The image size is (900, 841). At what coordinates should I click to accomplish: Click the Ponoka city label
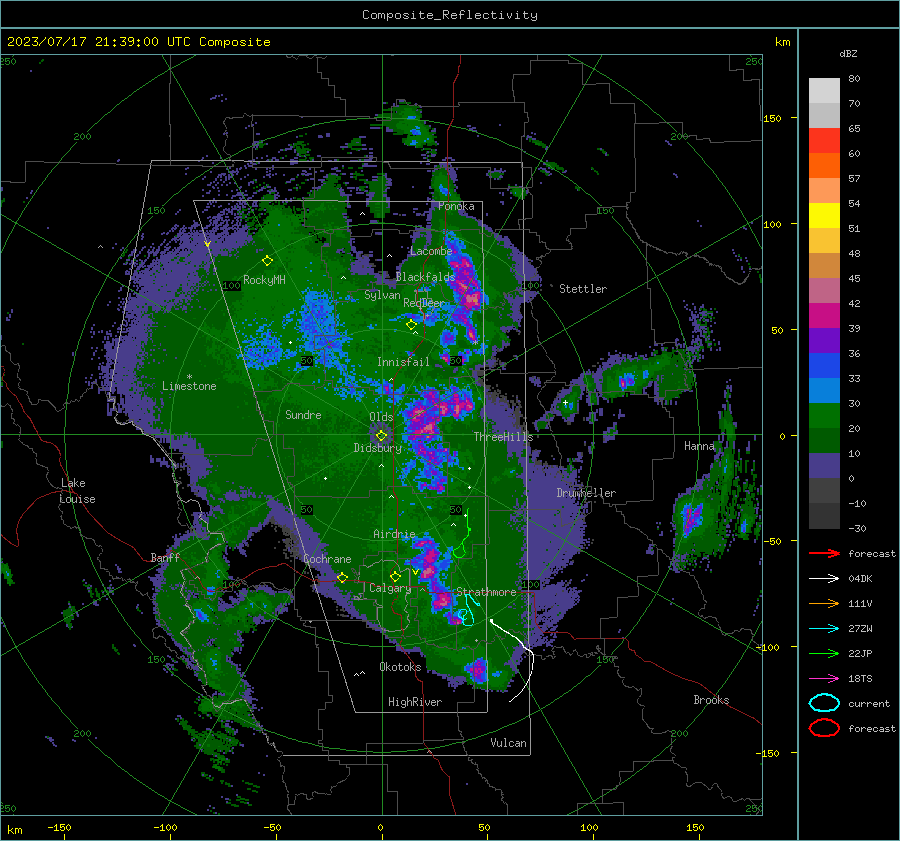pyautogui.click(x=456, y=206)
